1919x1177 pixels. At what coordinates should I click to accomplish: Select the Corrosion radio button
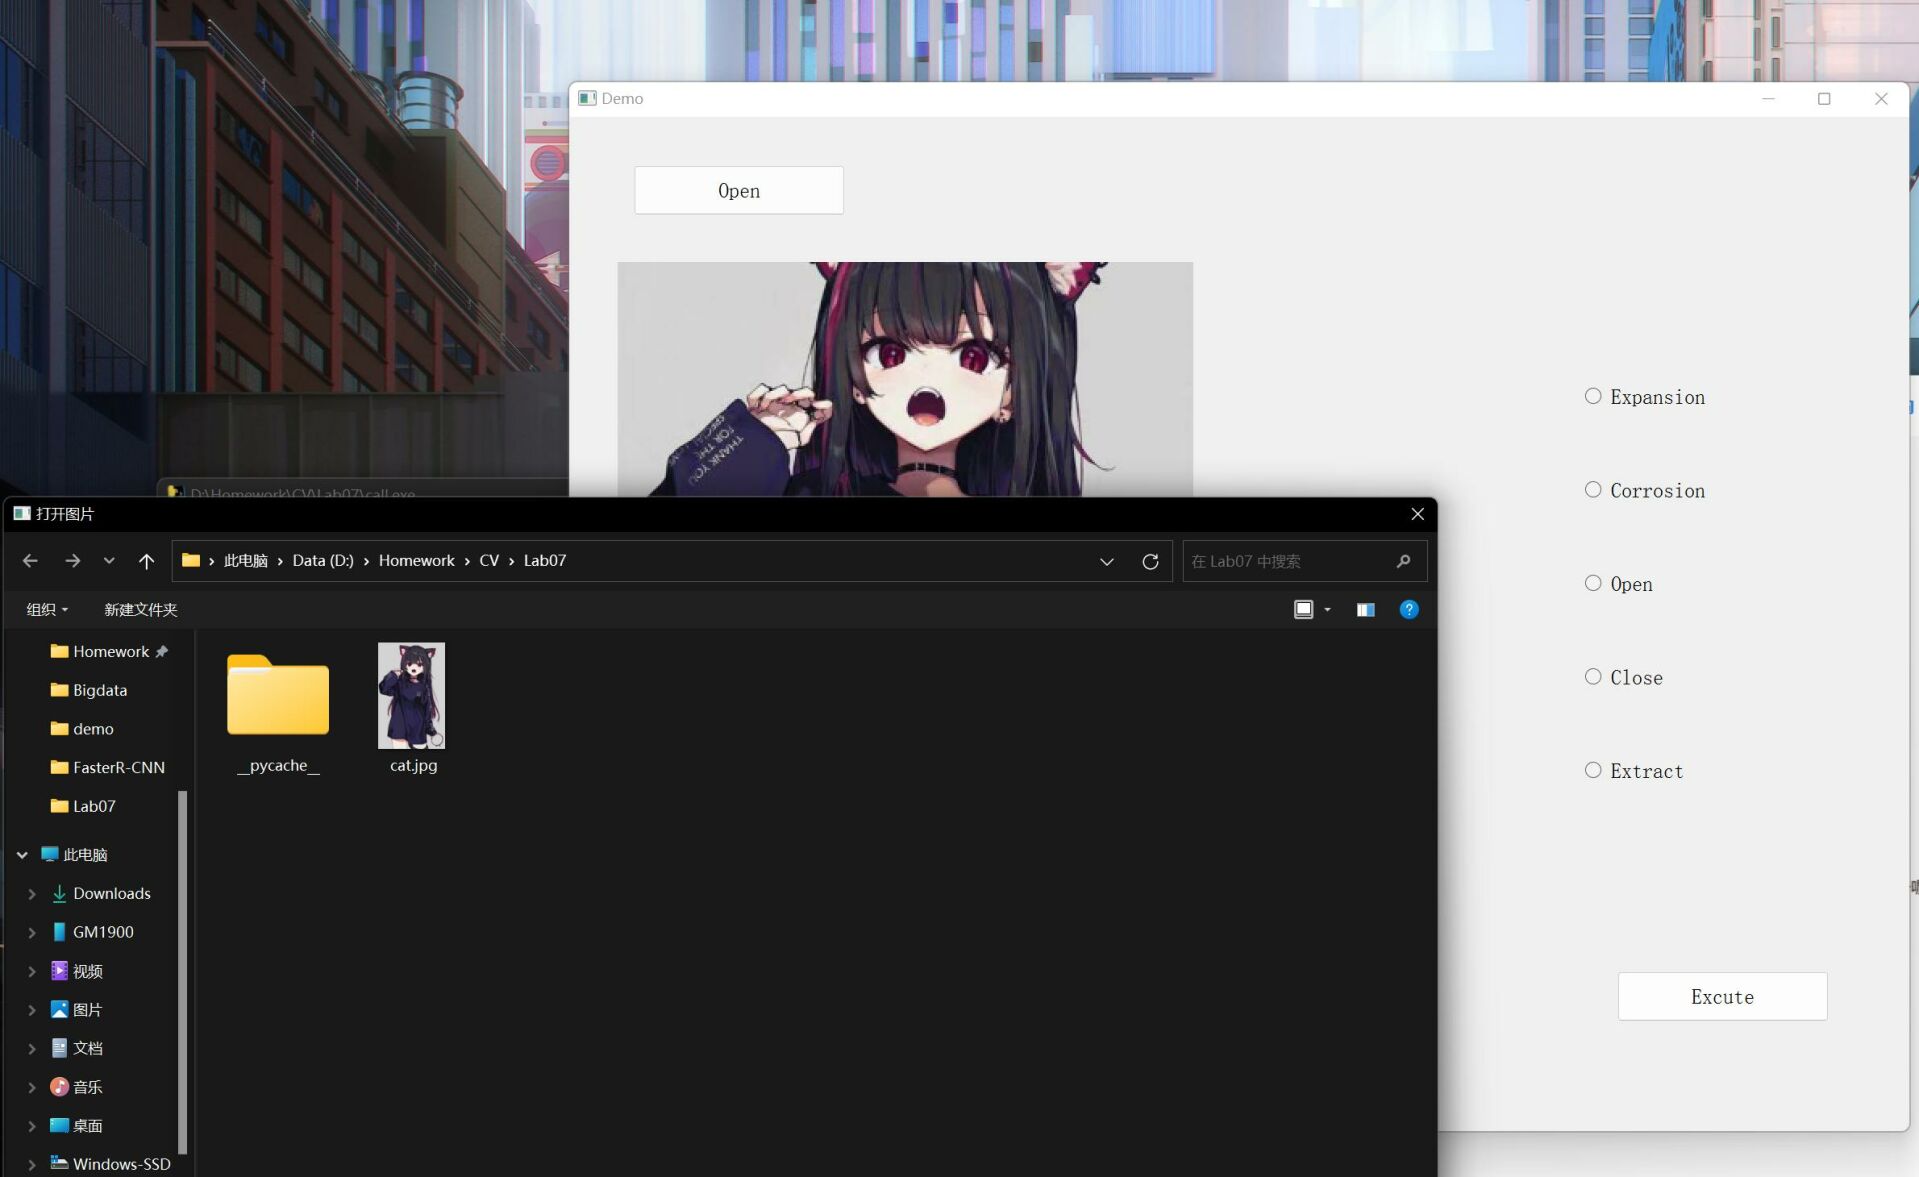click(1593, 490)
